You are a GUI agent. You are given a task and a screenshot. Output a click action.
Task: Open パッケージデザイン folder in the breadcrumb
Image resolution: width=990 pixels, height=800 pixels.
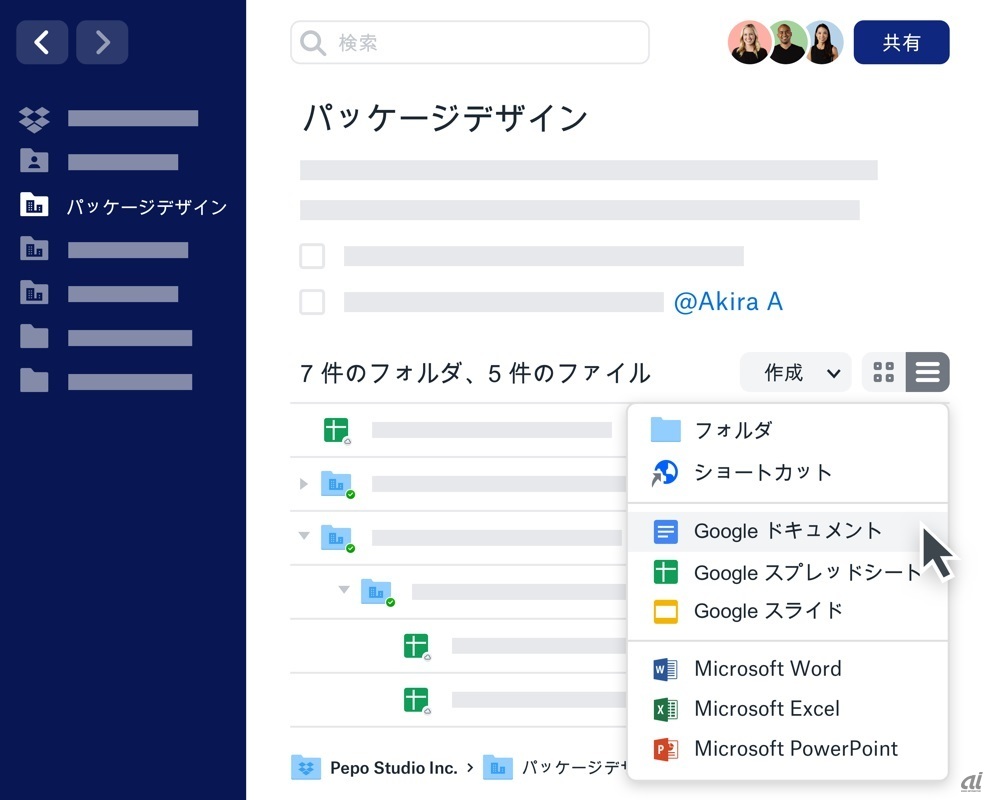pos(556,768)
